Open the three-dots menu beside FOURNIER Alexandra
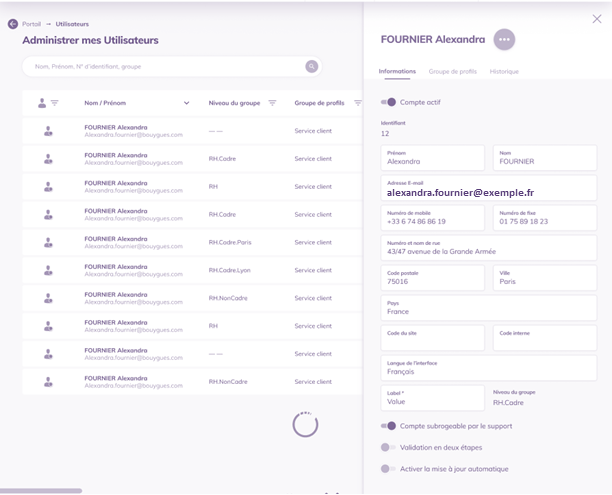This screenshot has height=495, width=612. [x=504, y=39]
